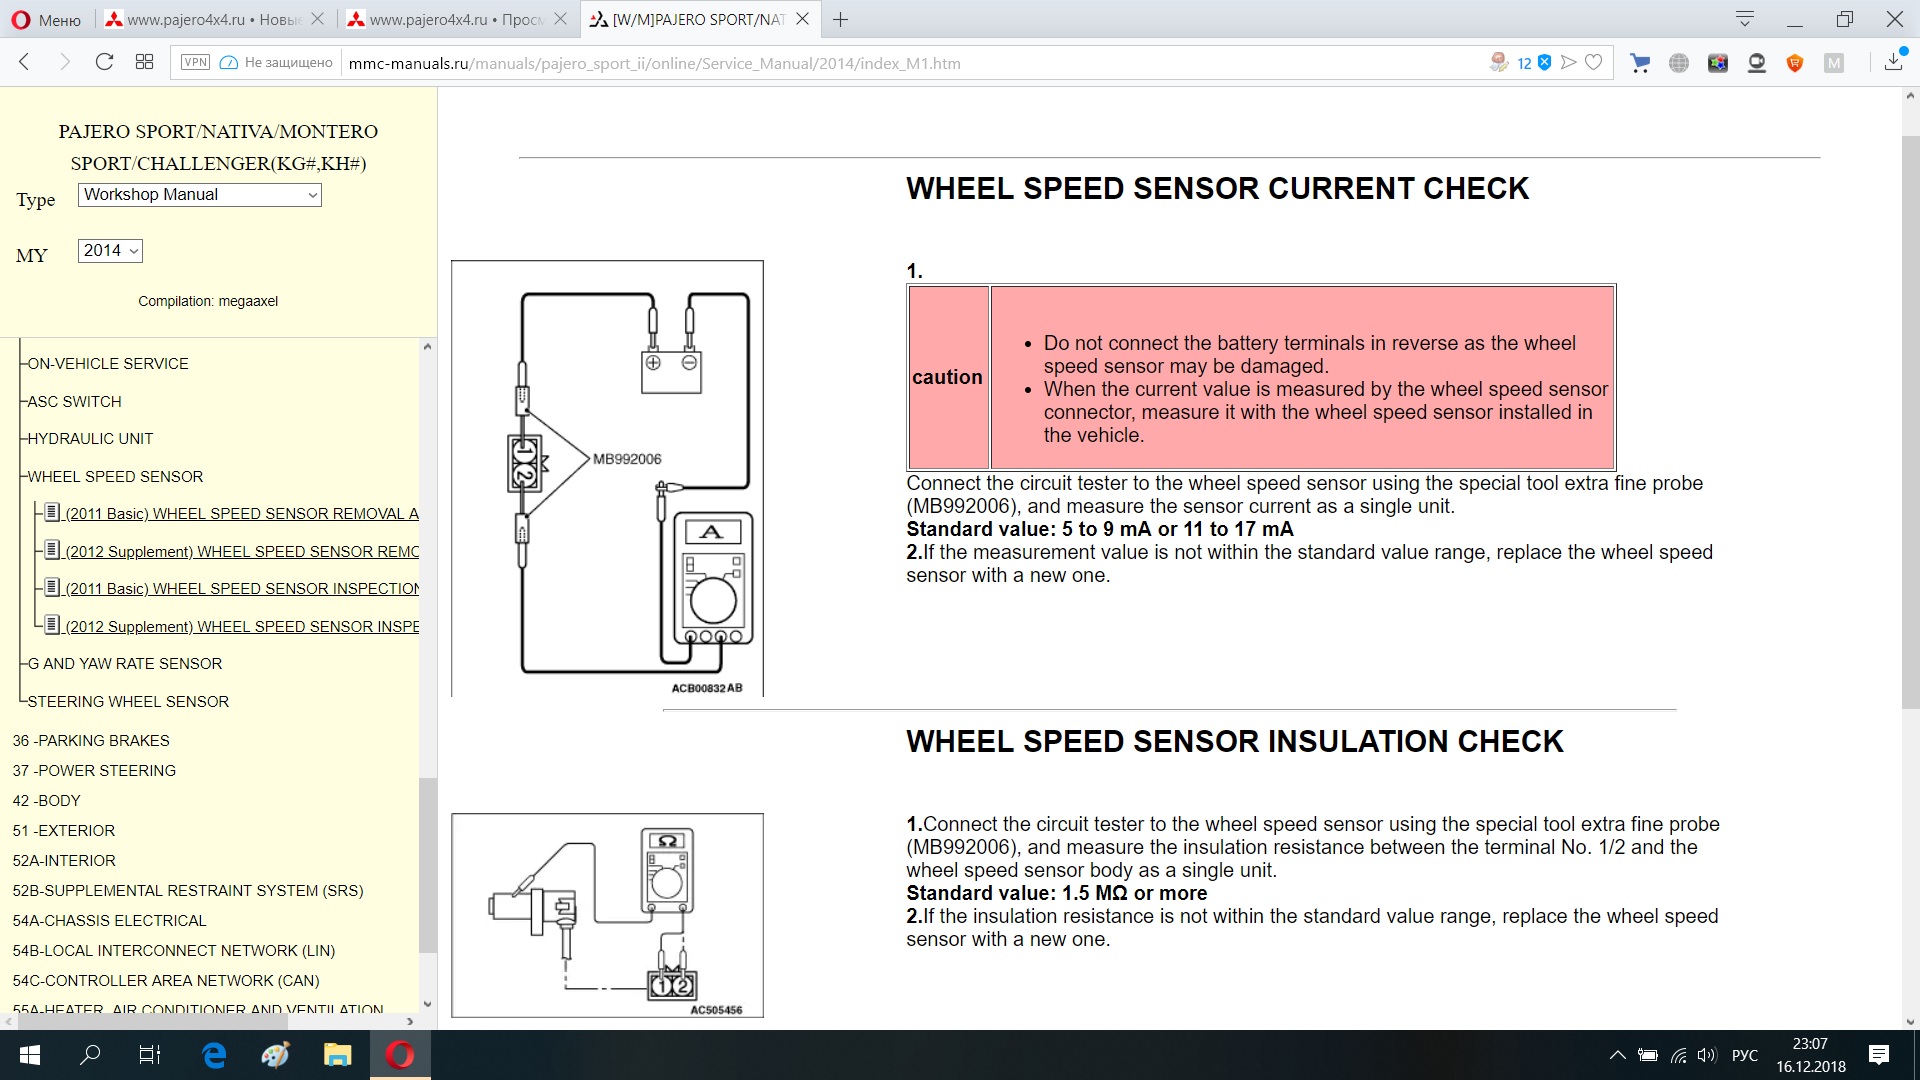This screenshot has height=1080, width=1920.
Task: Open the easy setup lines icon in the title bar
Action: click(1745, 19)
